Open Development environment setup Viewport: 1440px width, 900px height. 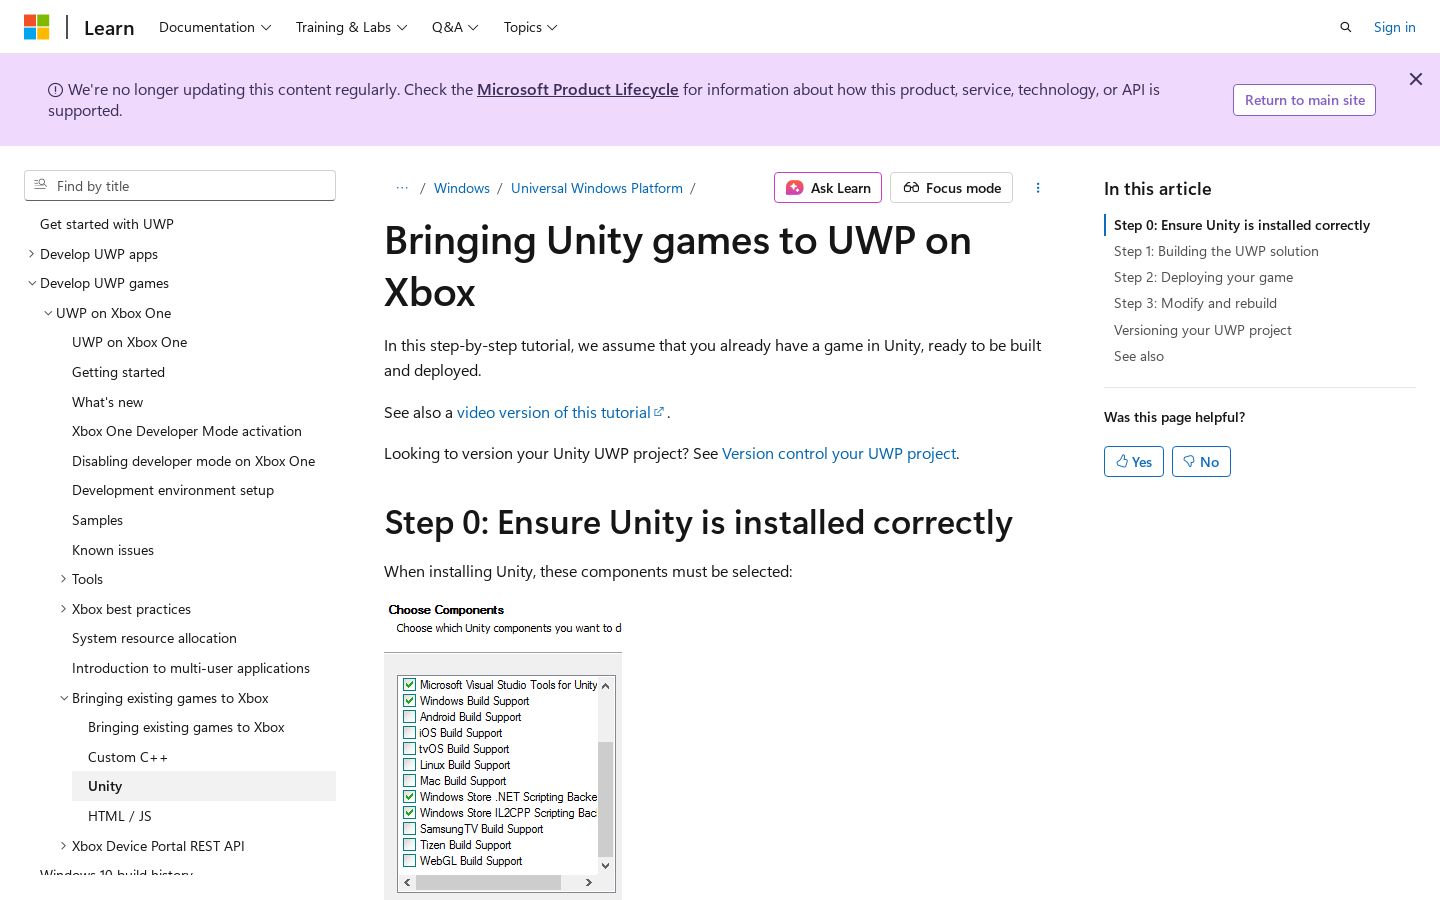173,490
